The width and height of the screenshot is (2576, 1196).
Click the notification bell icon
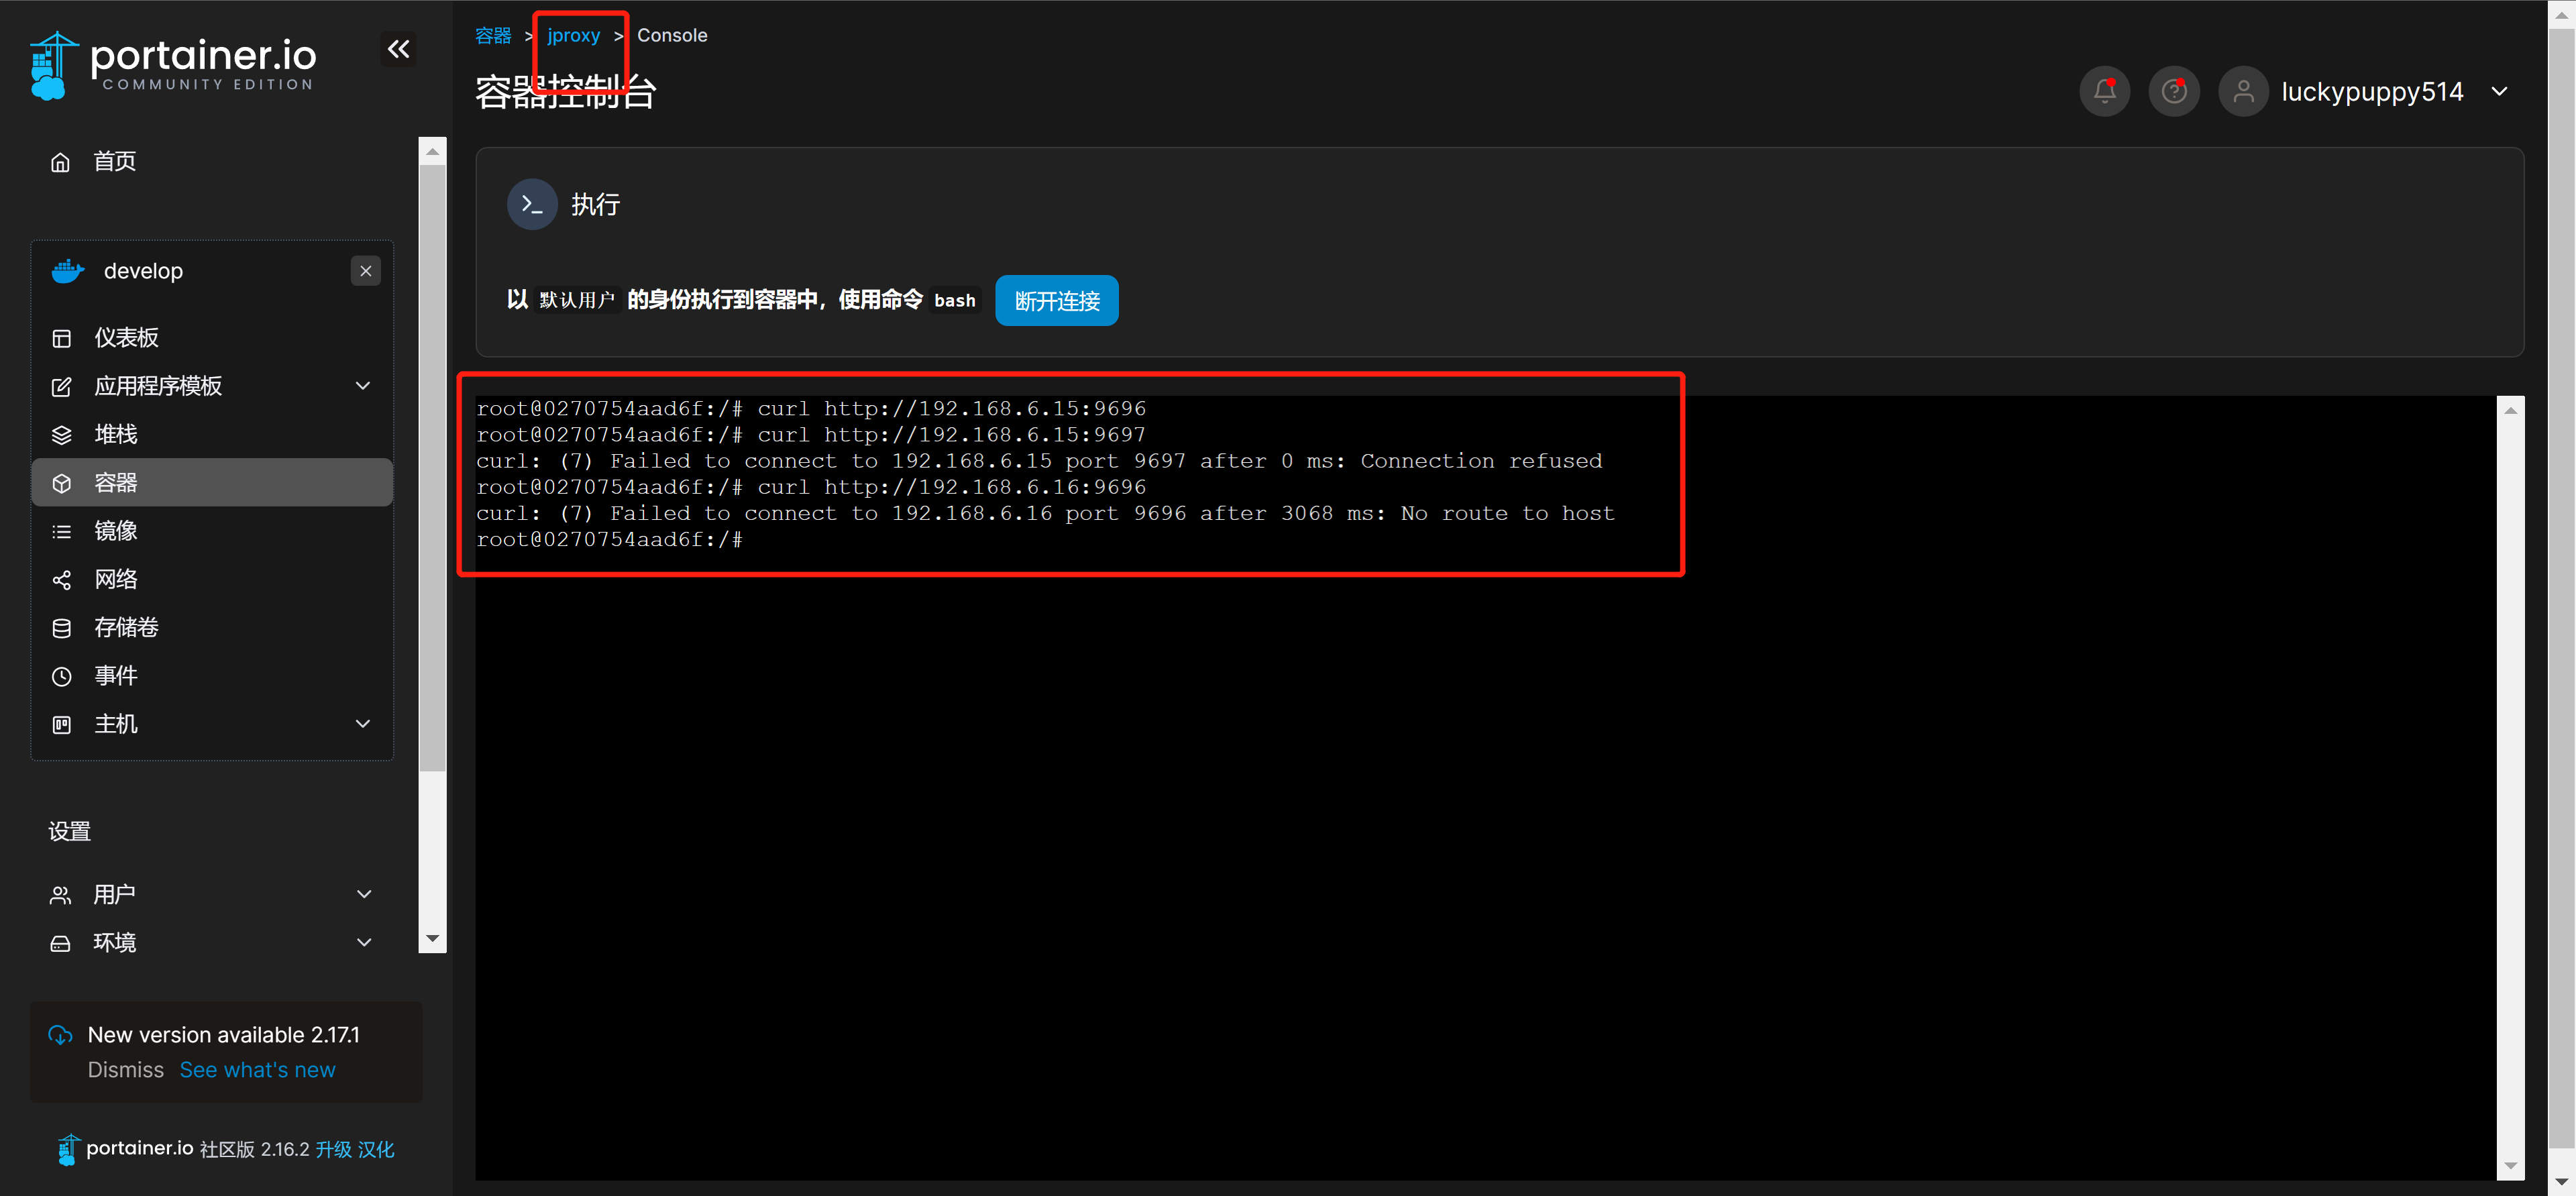(x=2104, y=91)
